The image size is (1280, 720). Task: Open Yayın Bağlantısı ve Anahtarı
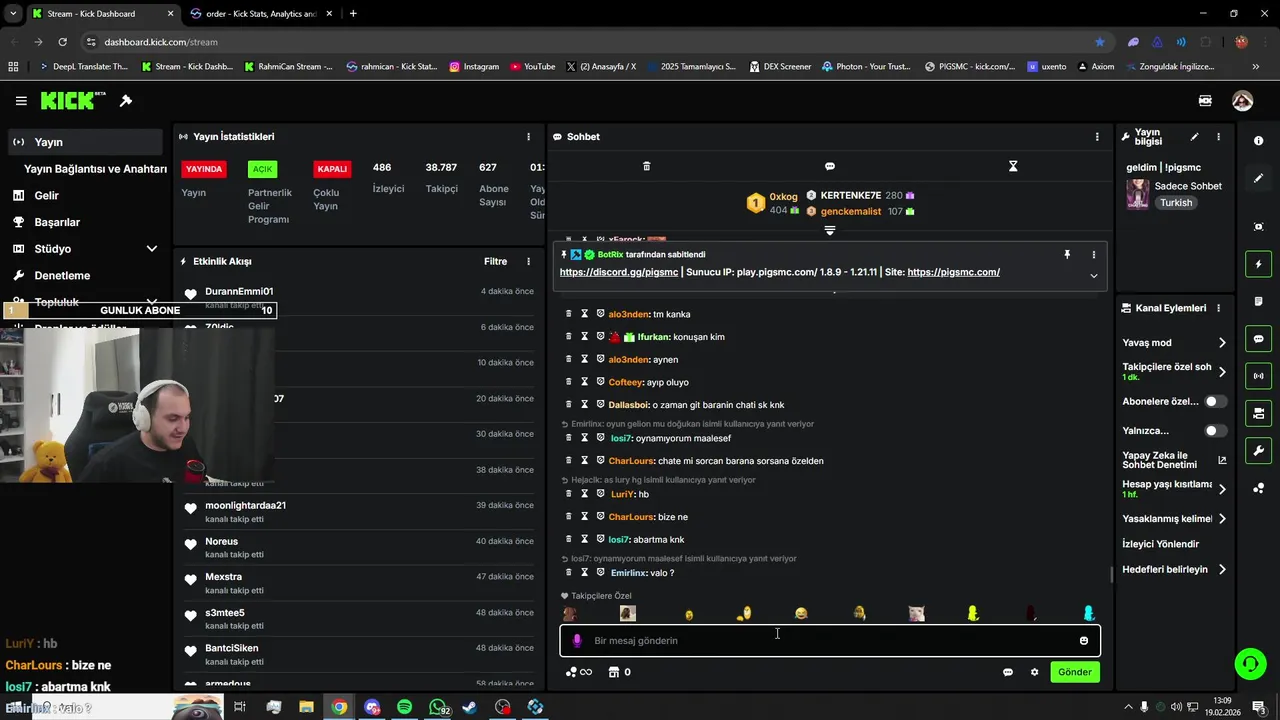(95, 169)
